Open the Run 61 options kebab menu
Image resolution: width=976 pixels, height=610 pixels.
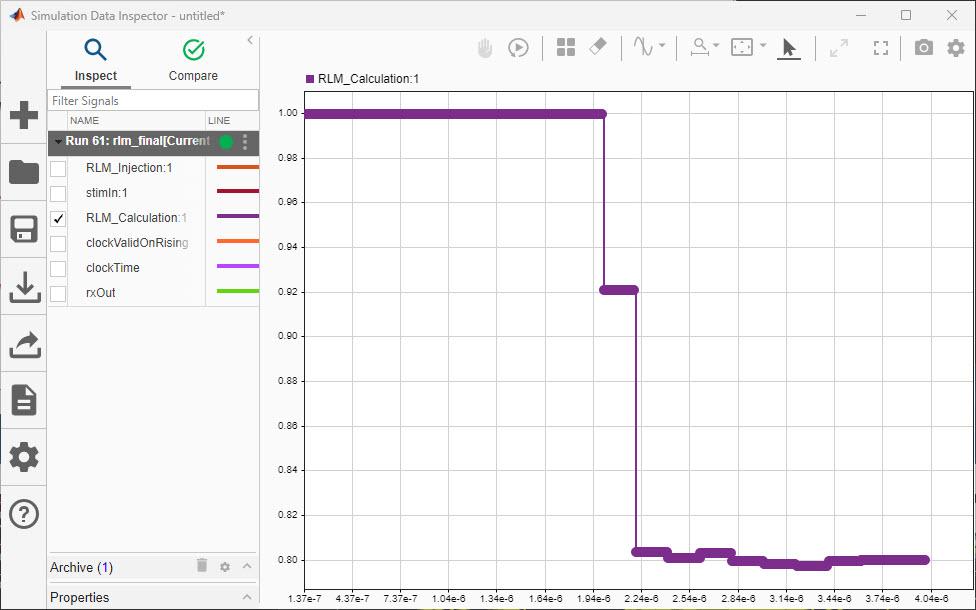245,142
